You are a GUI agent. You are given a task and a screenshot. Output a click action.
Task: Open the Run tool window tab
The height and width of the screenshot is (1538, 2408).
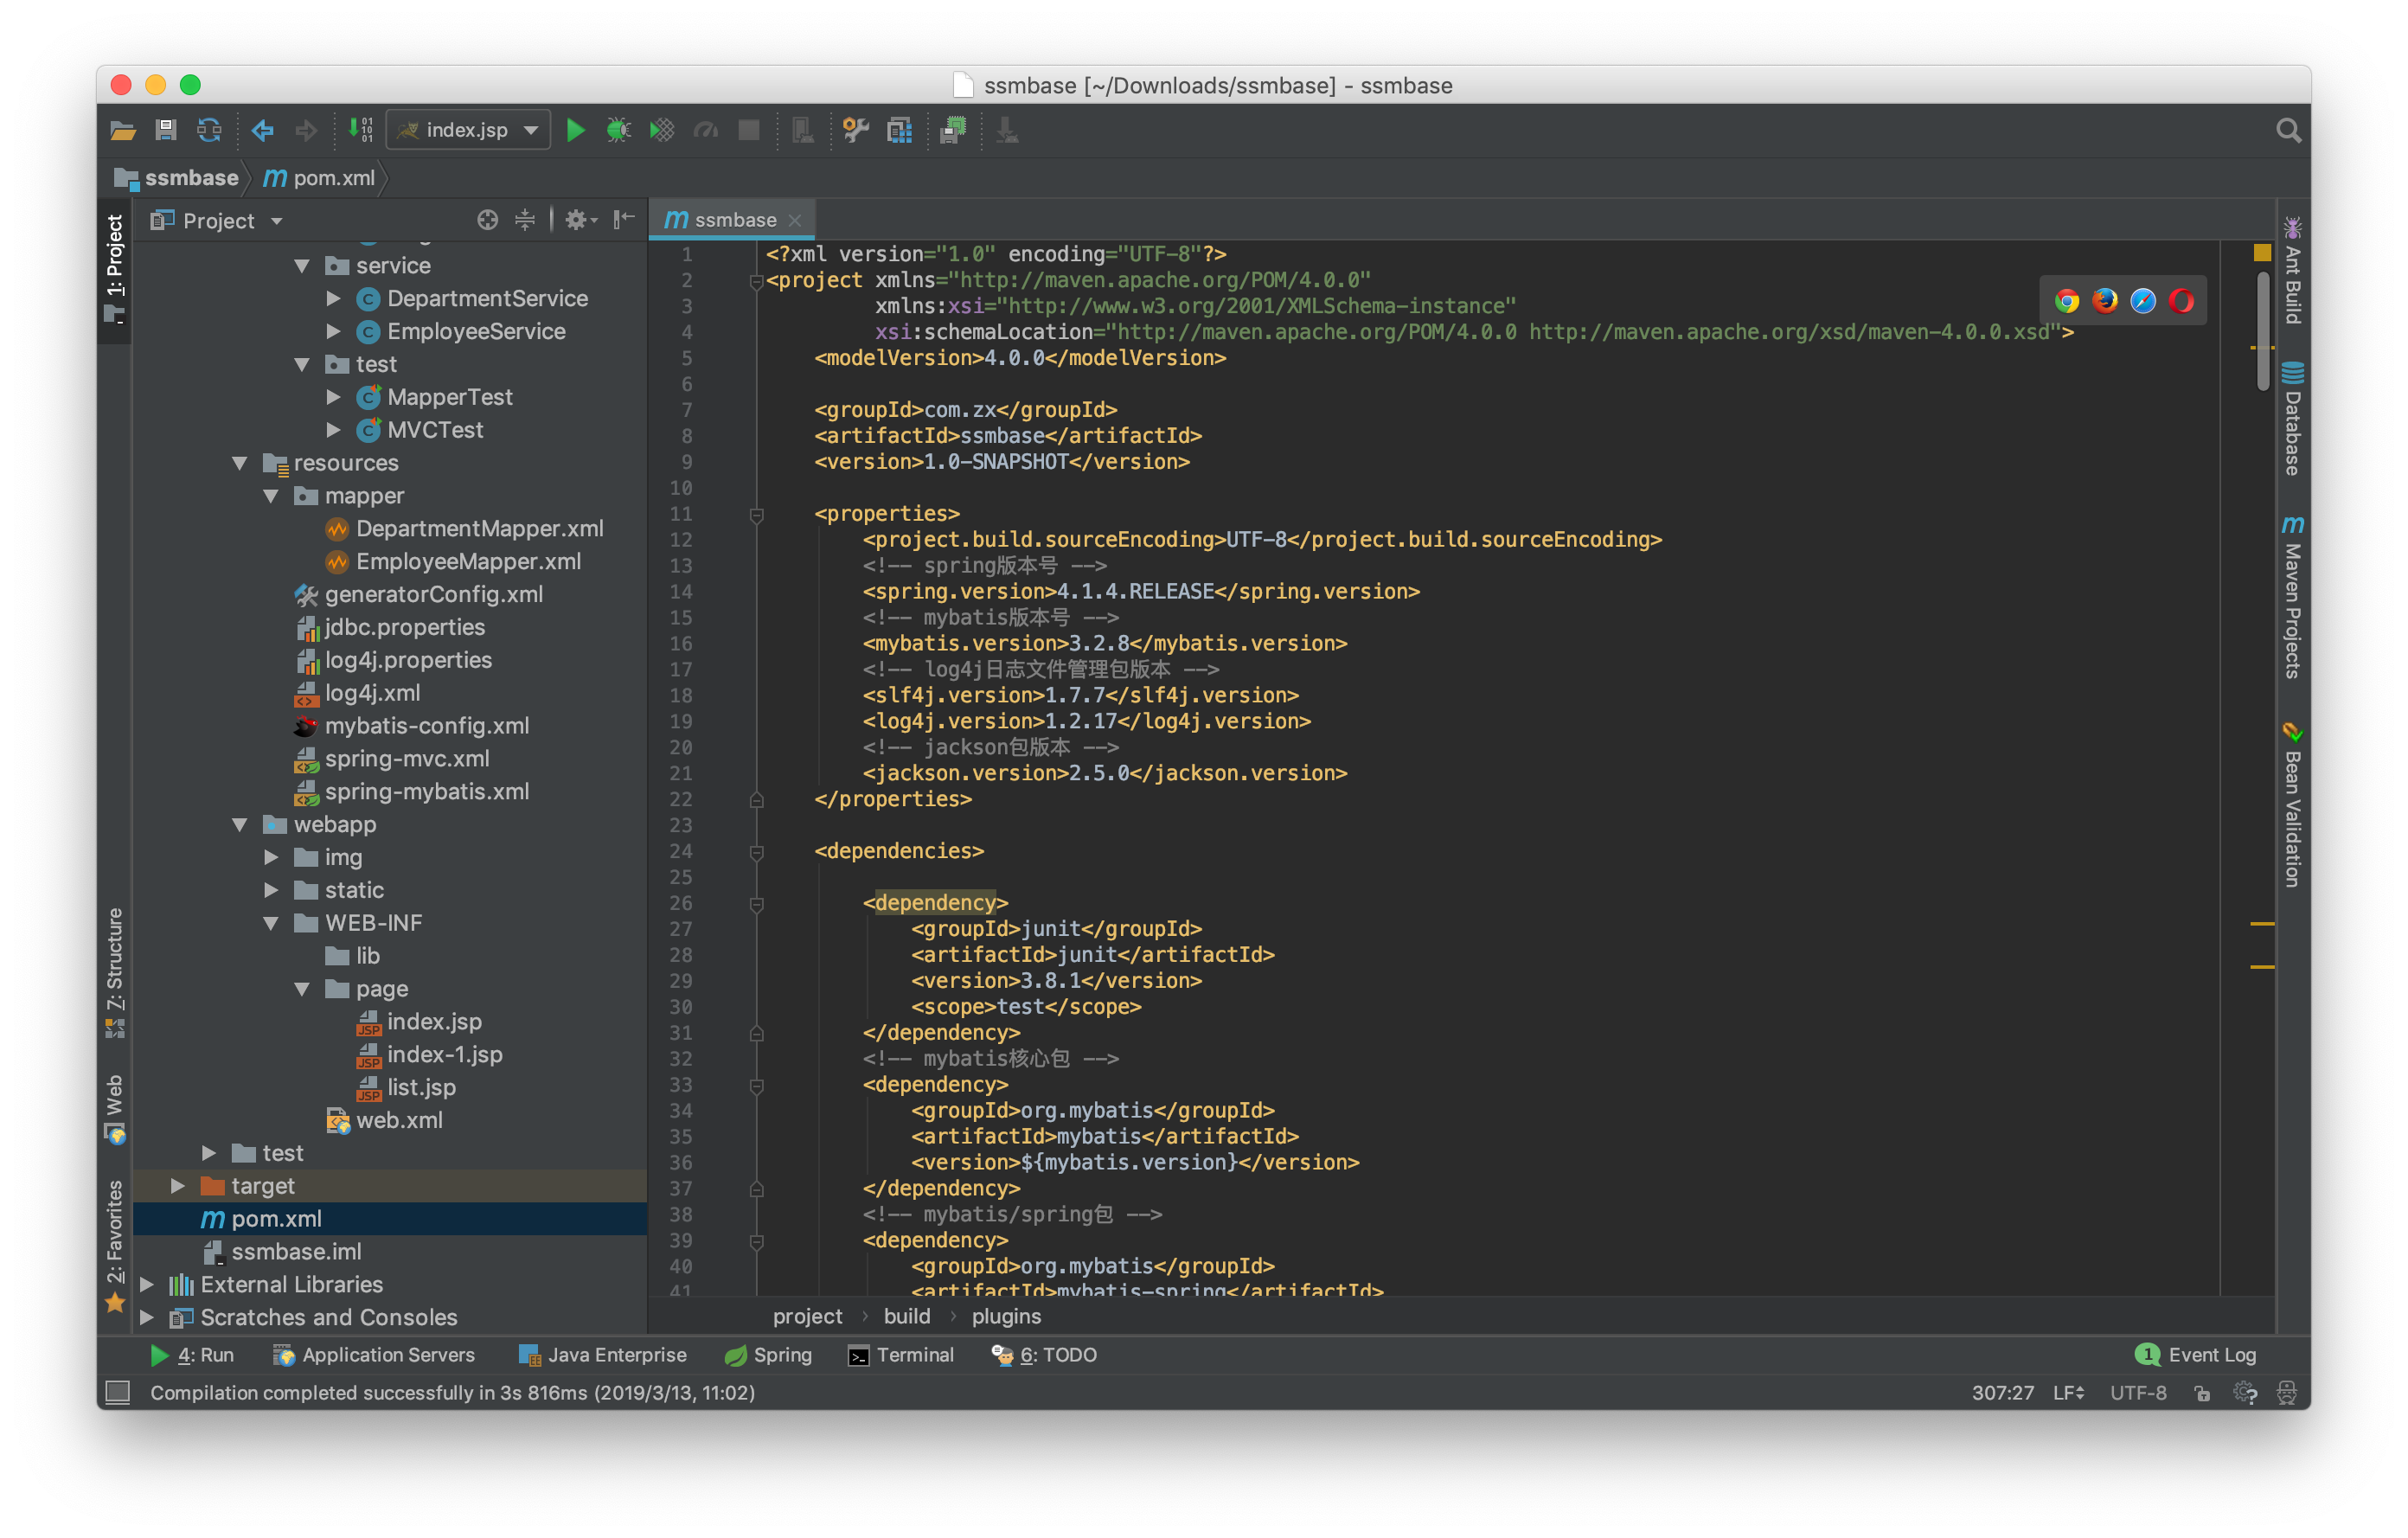(x=192, y=1355)
